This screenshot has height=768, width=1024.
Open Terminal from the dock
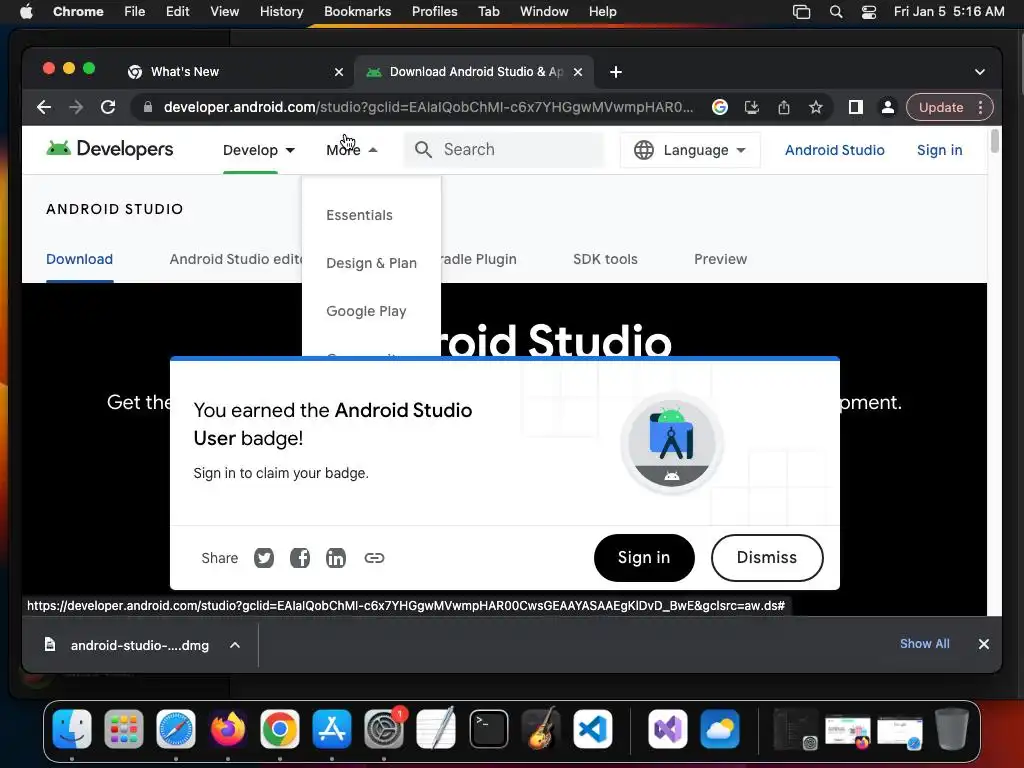click(488, 729)
